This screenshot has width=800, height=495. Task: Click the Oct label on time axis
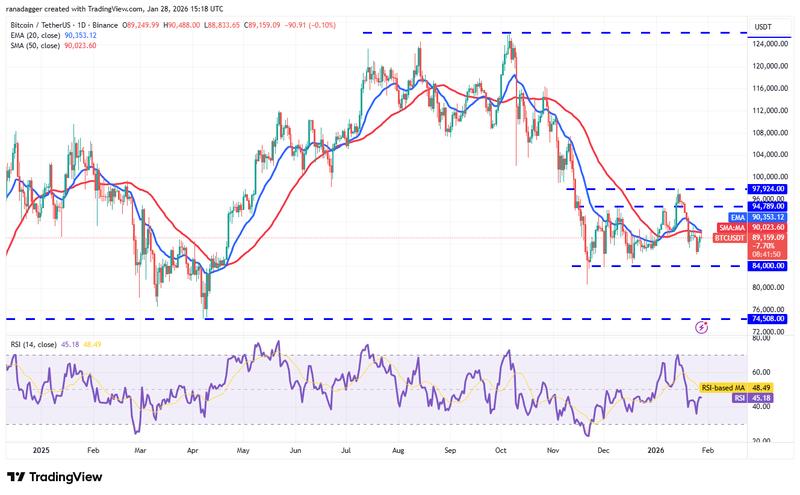499,451
